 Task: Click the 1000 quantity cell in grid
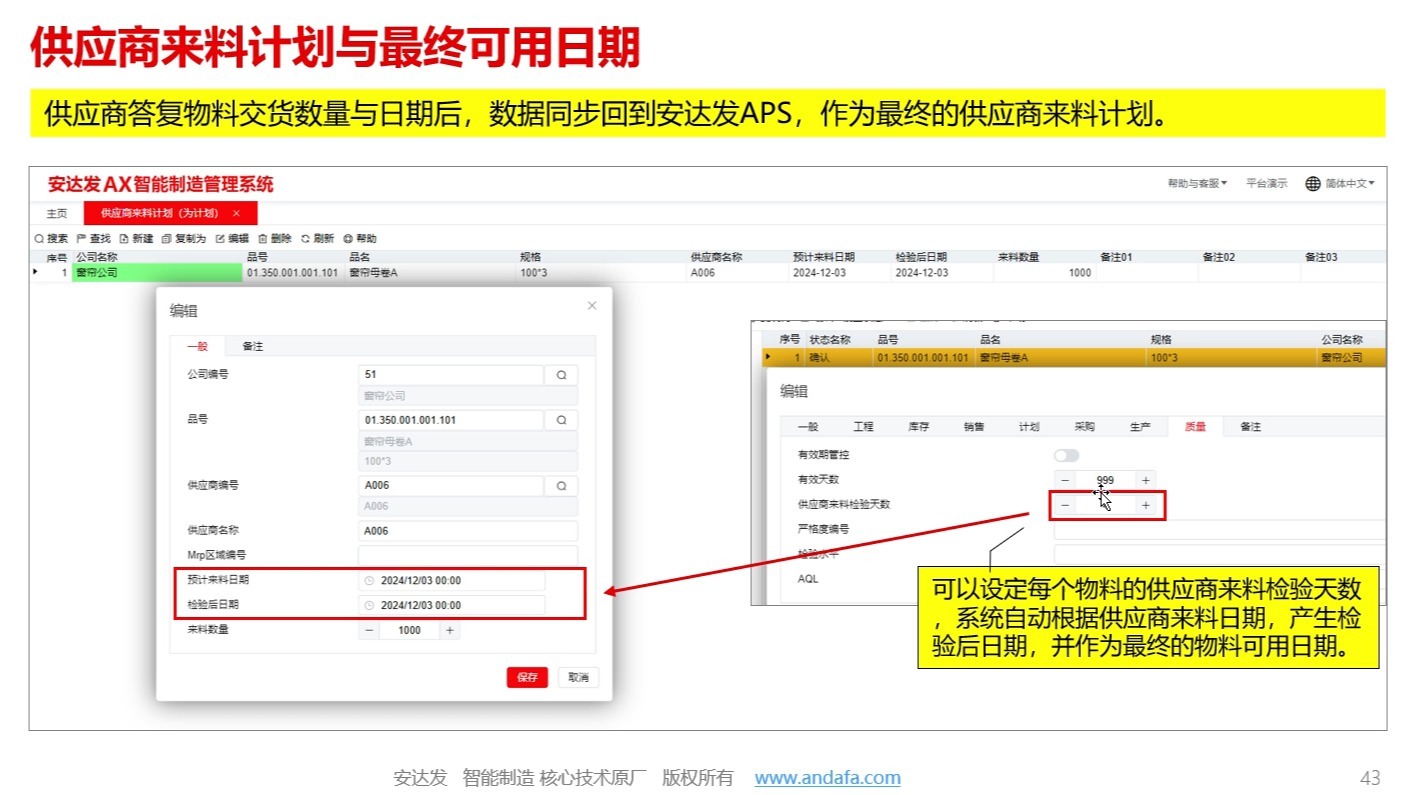point(1045,273)
